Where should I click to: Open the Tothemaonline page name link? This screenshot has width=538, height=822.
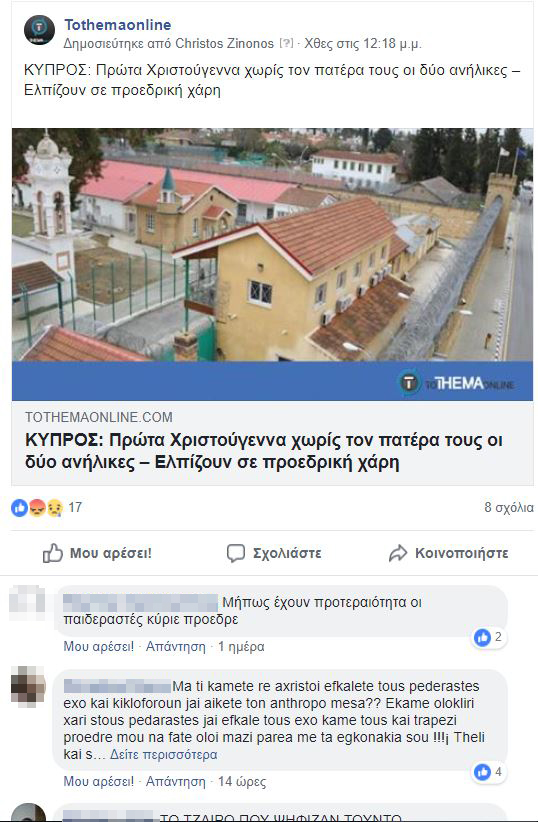point(117,25)
